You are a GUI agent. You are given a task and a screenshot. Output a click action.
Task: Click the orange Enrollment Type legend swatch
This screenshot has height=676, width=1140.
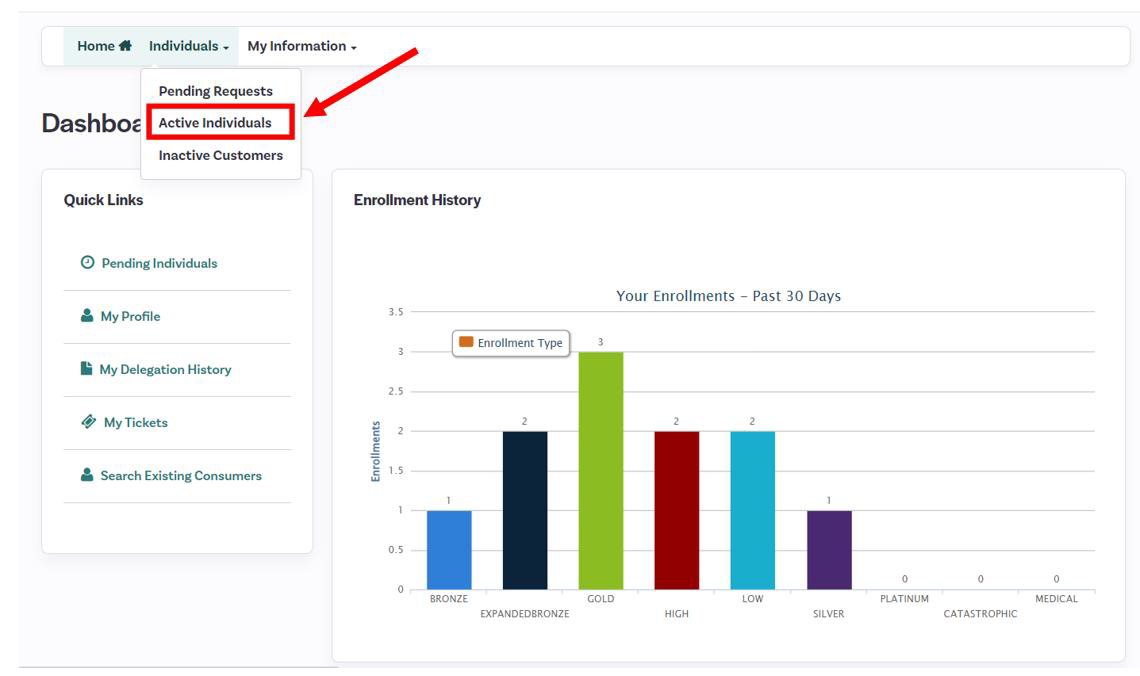(x=466, y=343)
